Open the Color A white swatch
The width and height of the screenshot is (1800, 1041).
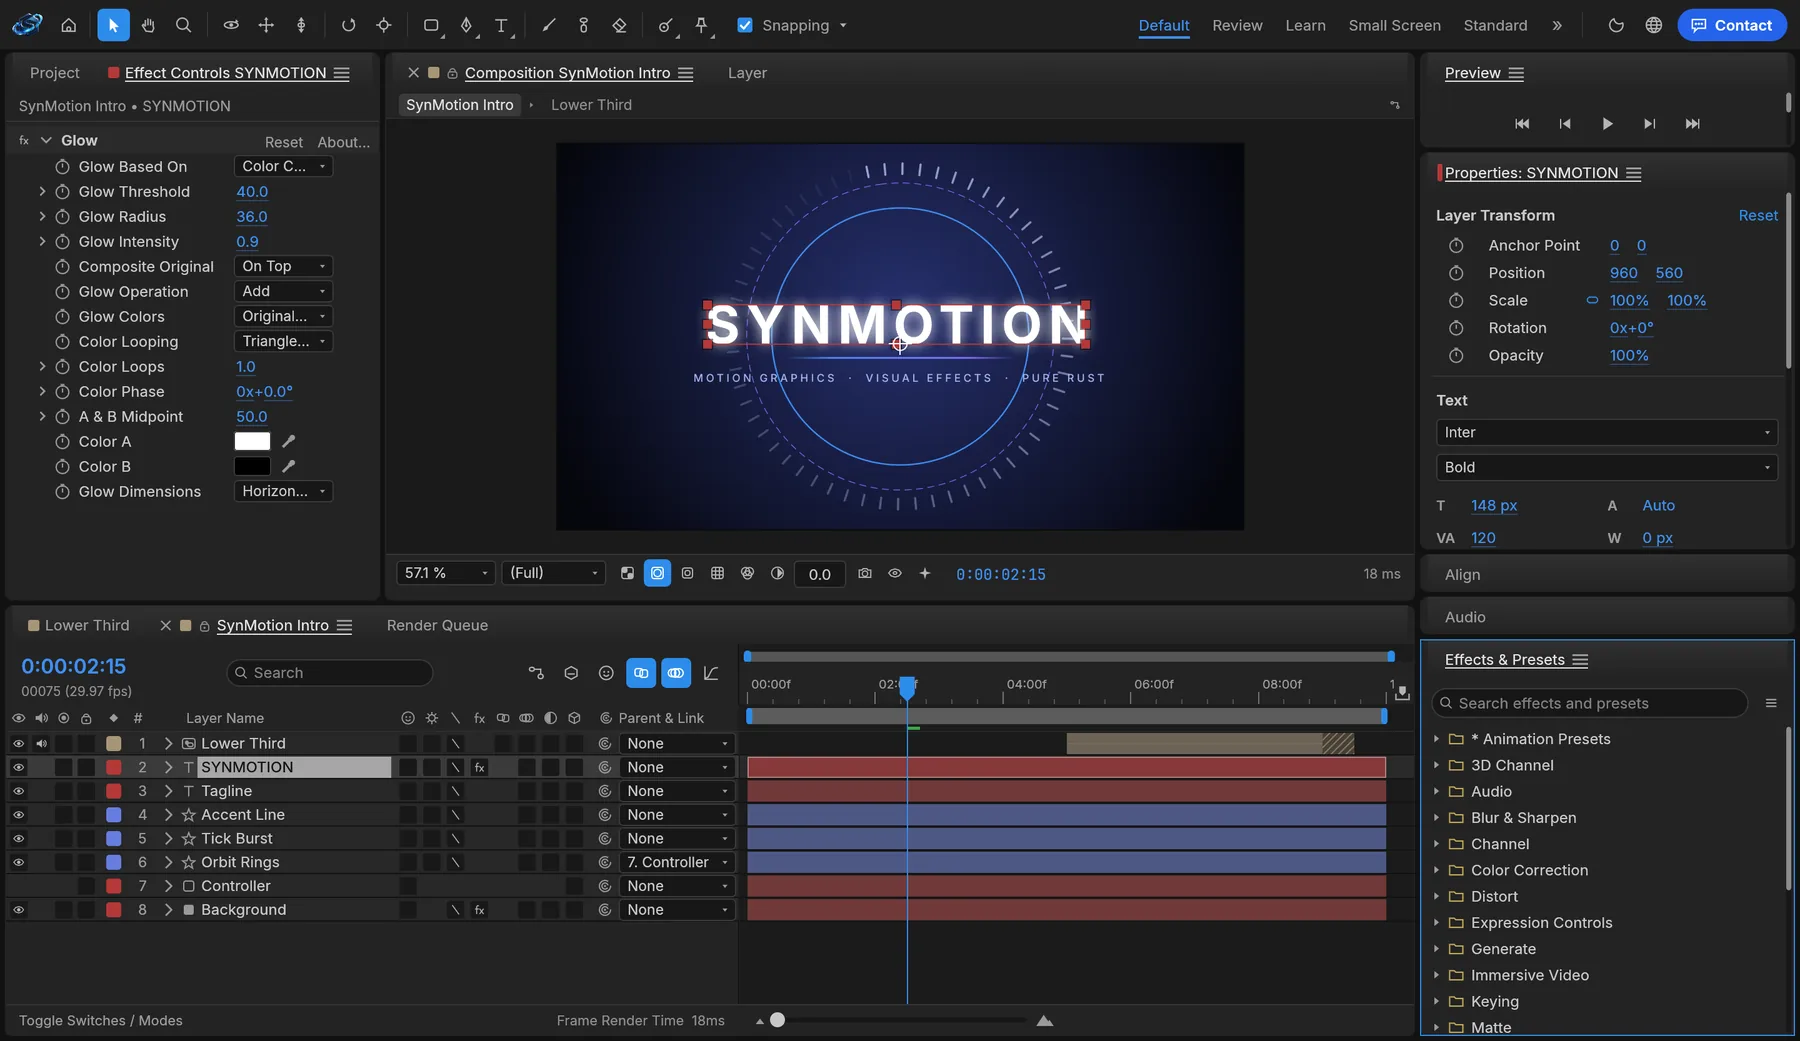click(252, 441)
